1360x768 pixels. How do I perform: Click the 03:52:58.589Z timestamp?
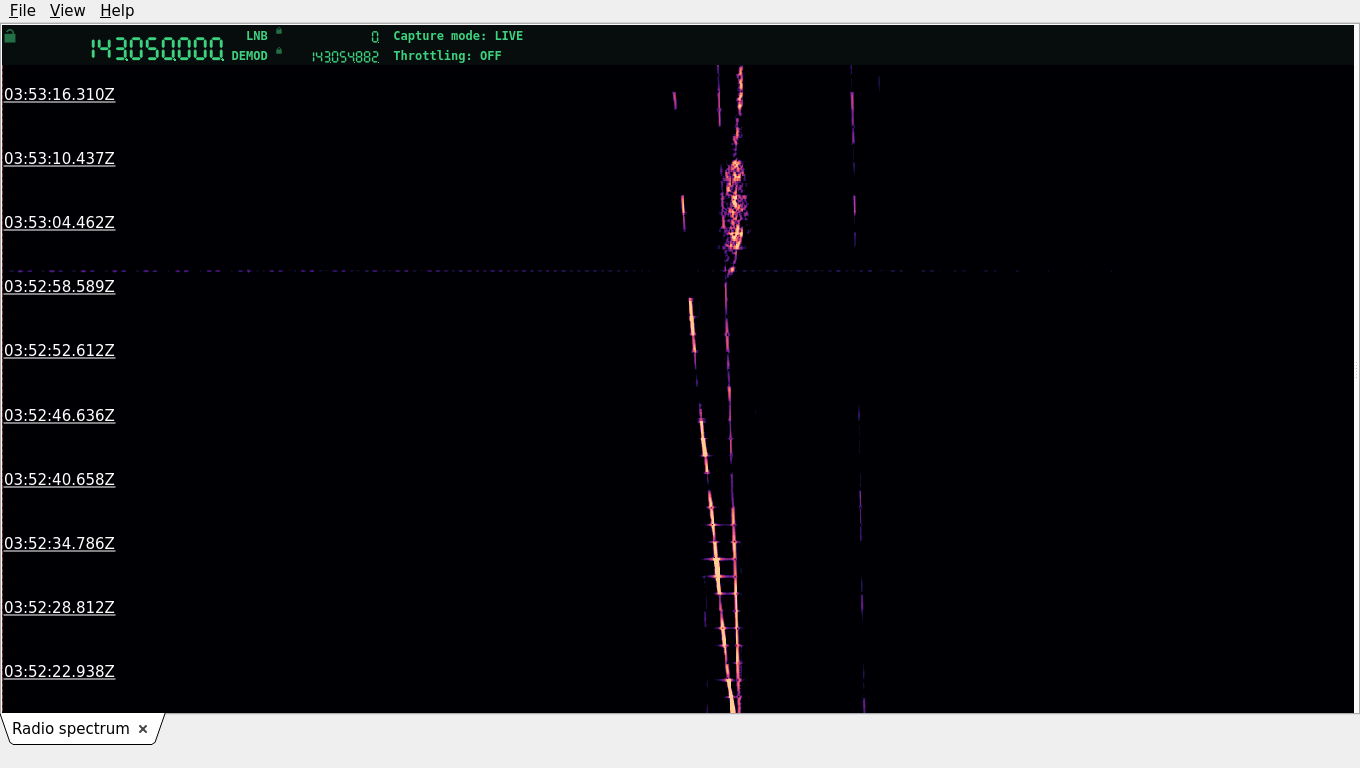[x=59, y=286]
